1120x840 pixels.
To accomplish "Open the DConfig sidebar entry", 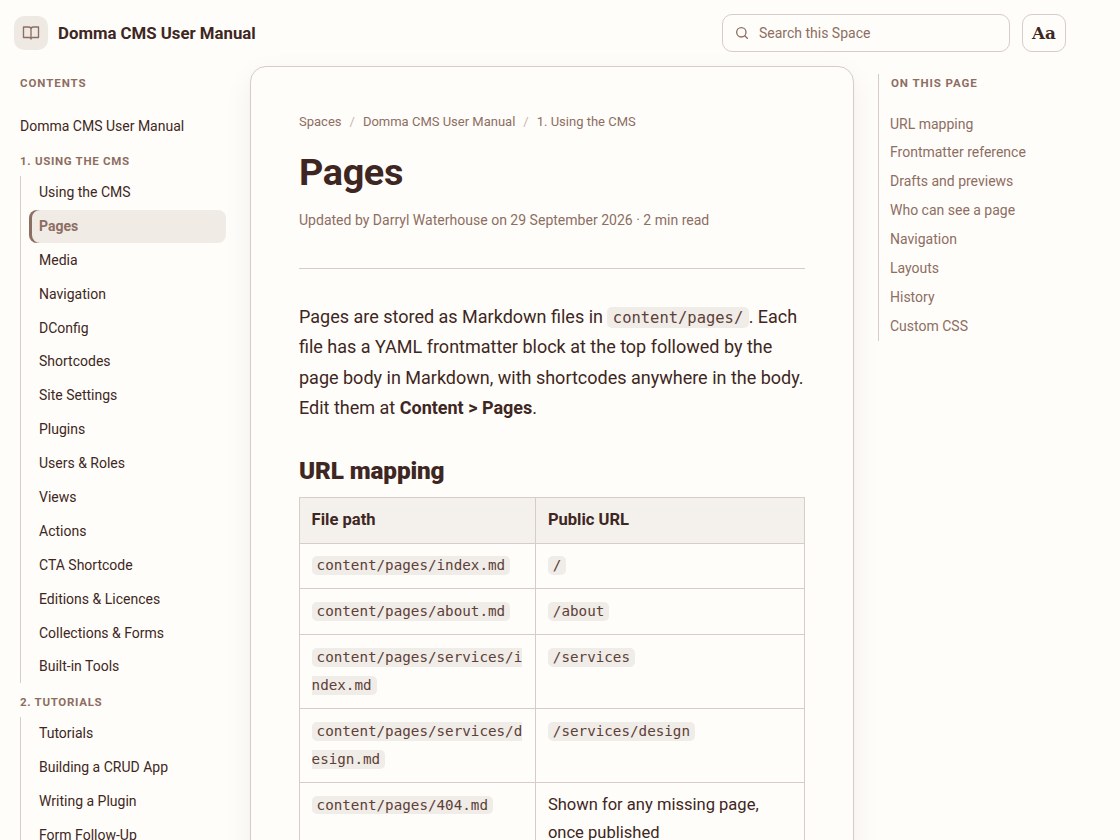I will (64, 328).
